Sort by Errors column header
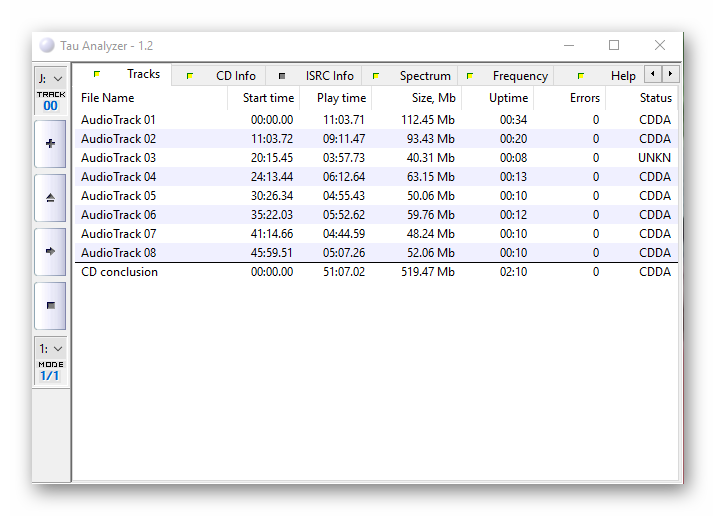Viewport: 716px width, 516px height. [584, 98]
